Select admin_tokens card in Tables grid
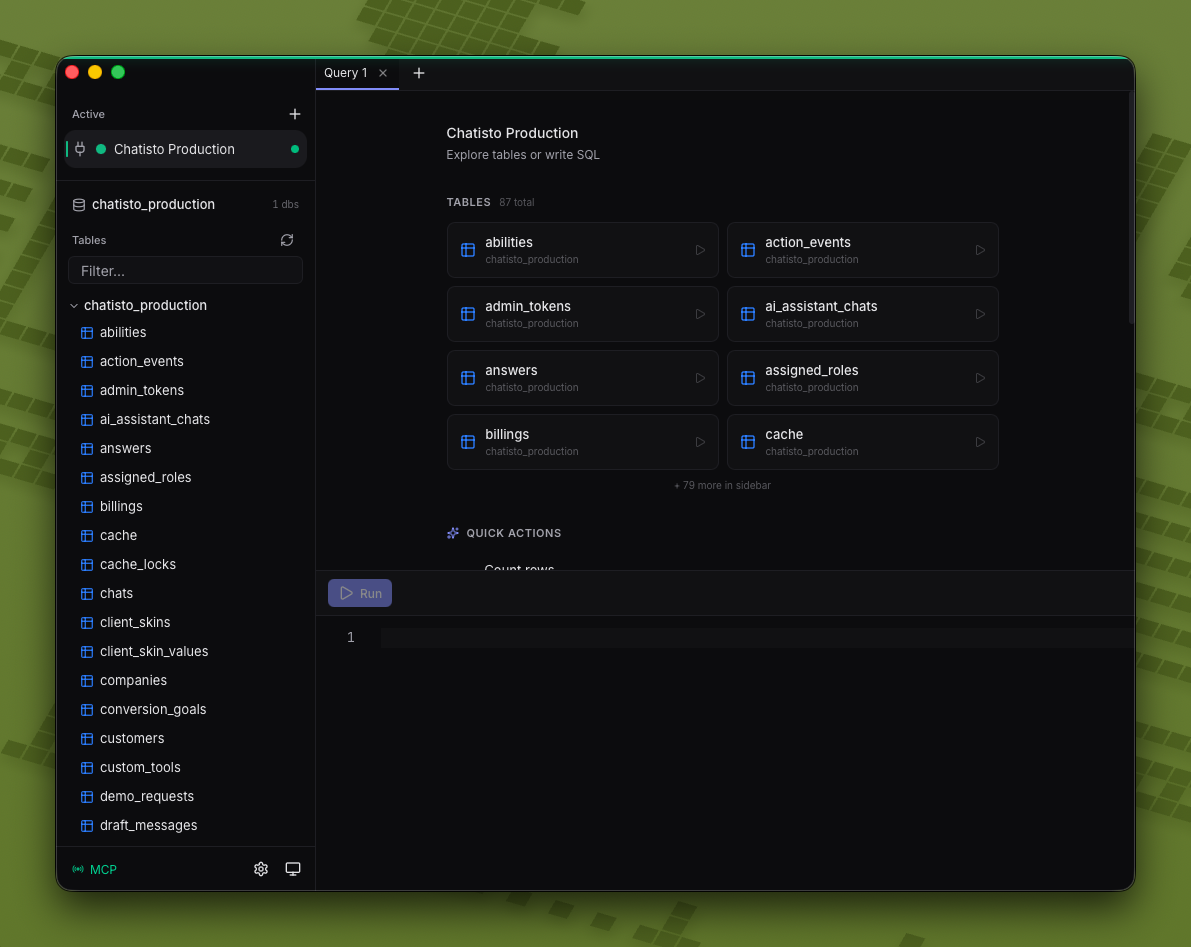The image size is (1191, 947). (583, 314)
